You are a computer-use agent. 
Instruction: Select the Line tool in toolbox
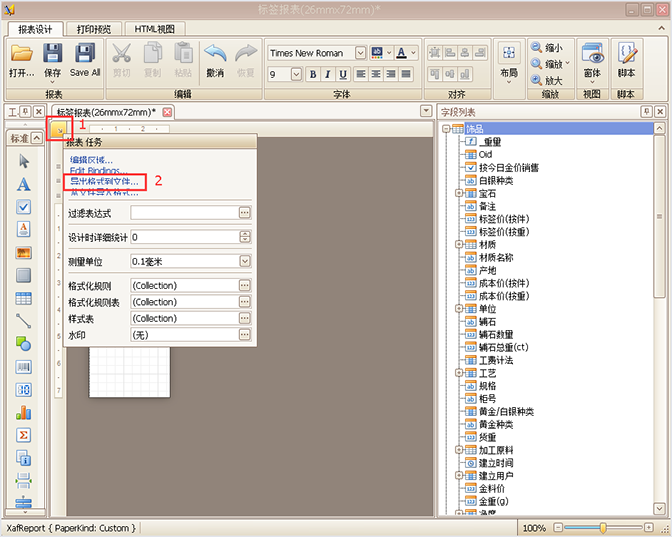[x=24, y=320]
